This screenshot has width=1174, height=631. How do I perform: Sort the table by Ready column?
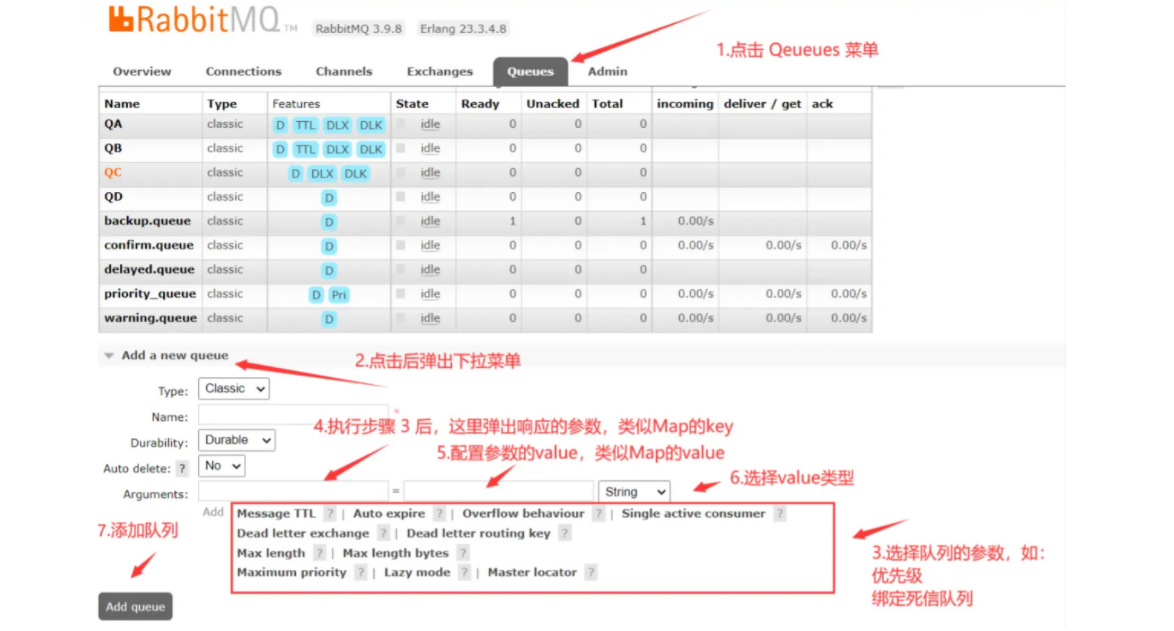click(480, 104)
